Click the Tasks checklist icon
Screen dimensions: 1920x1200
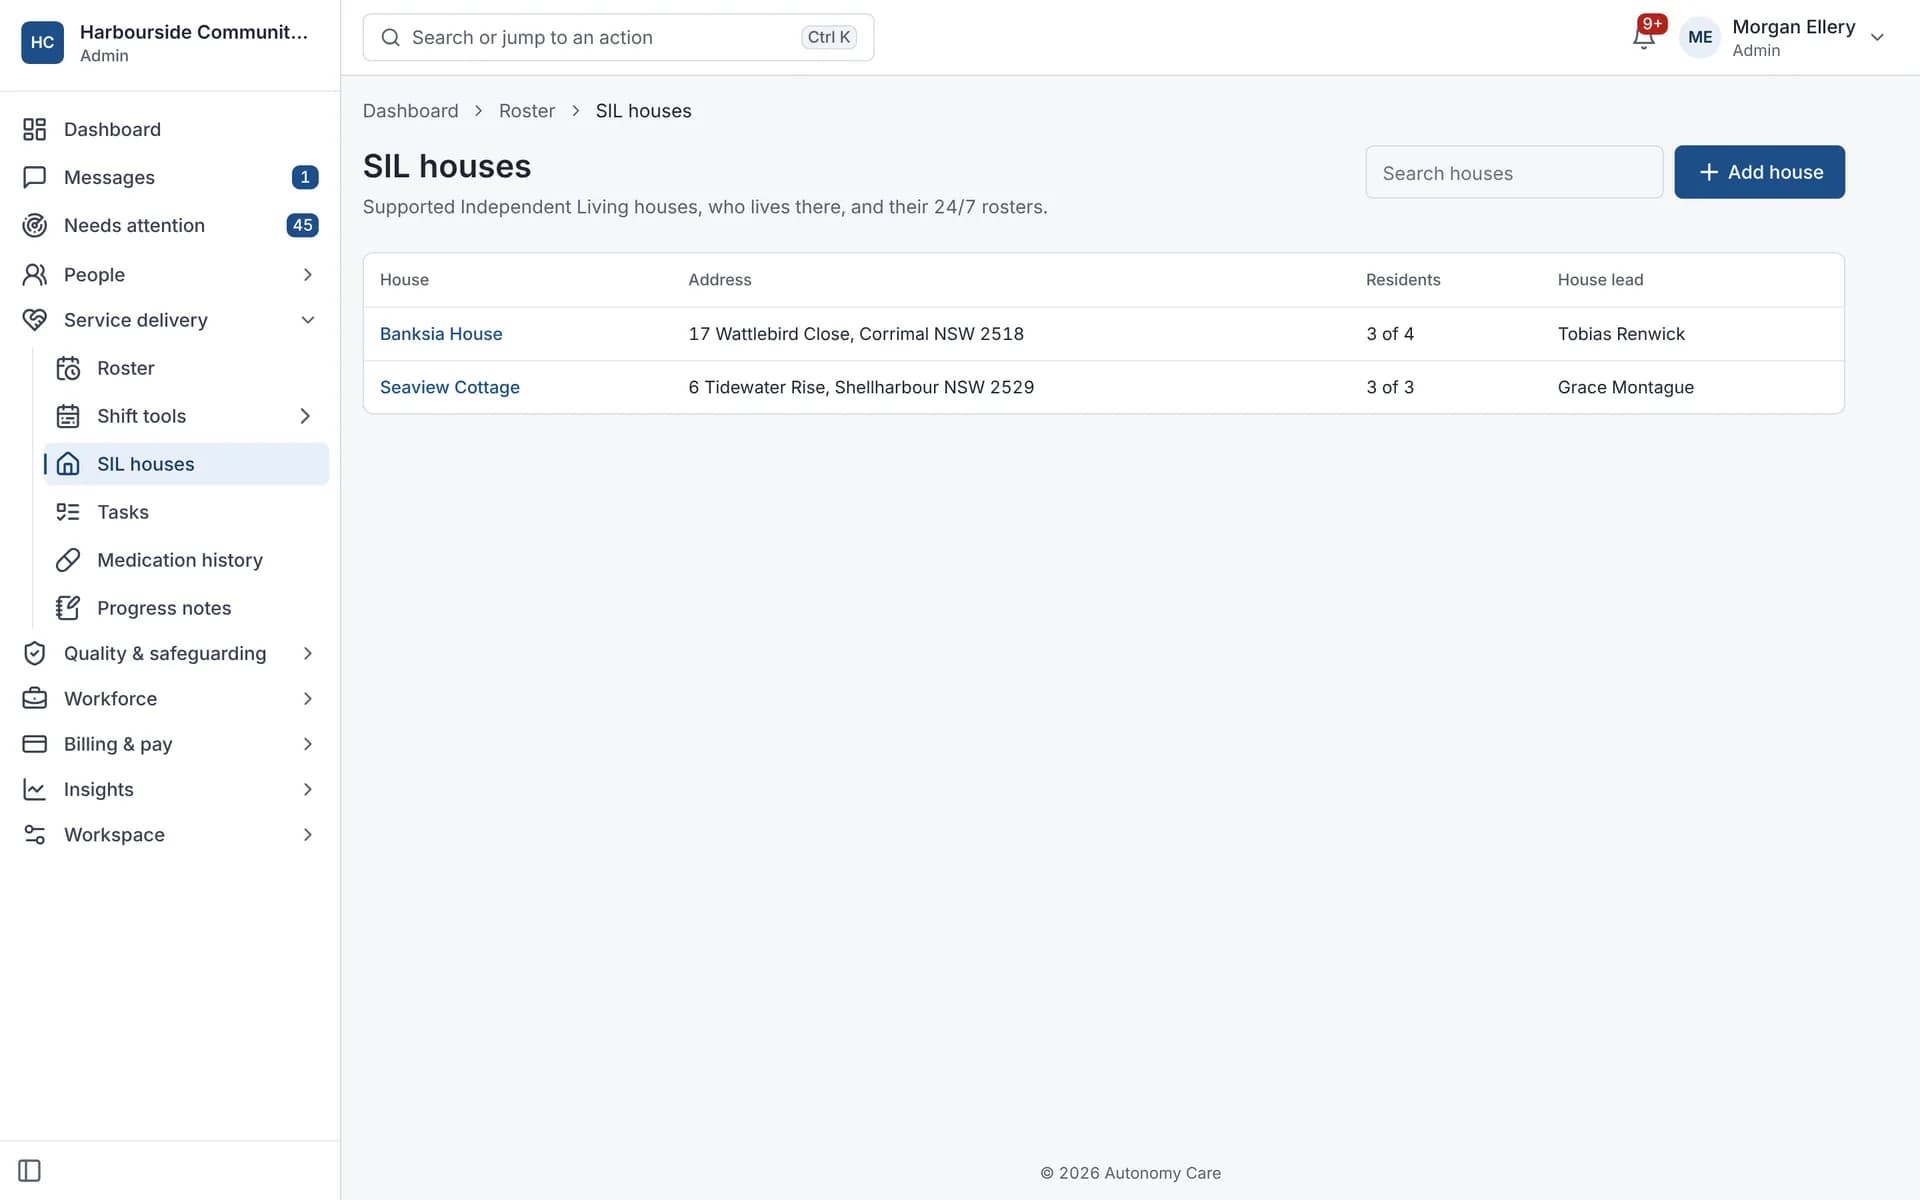click(x=68, y=512)
